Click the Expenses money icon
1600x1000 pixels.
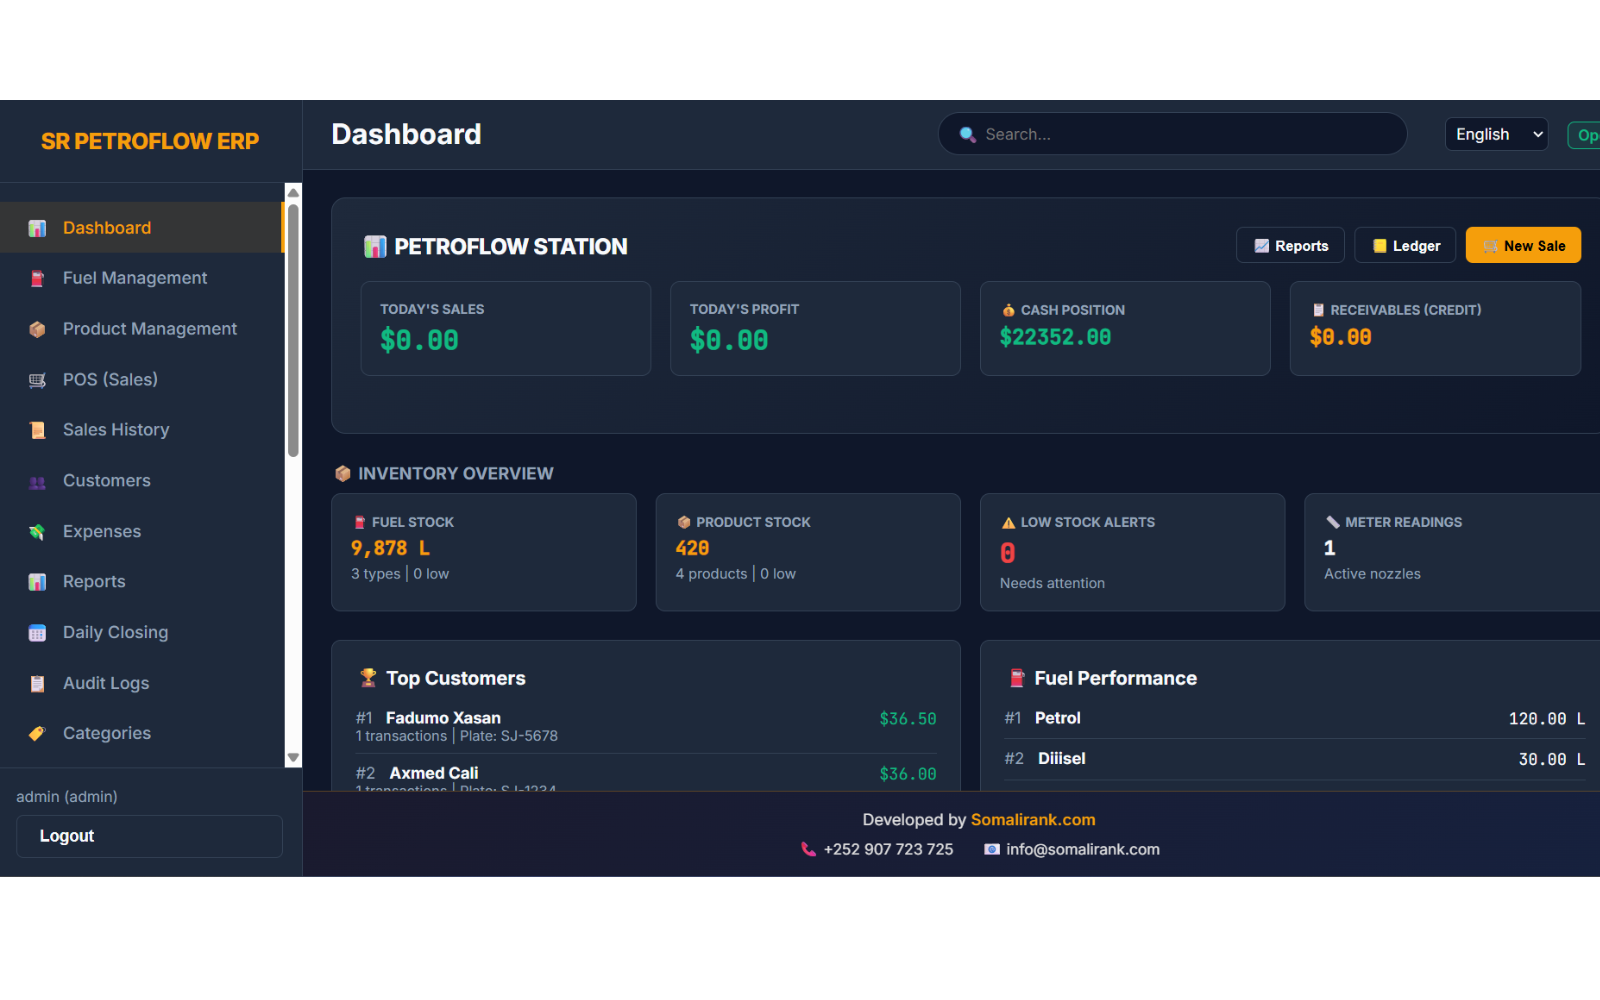37,532
